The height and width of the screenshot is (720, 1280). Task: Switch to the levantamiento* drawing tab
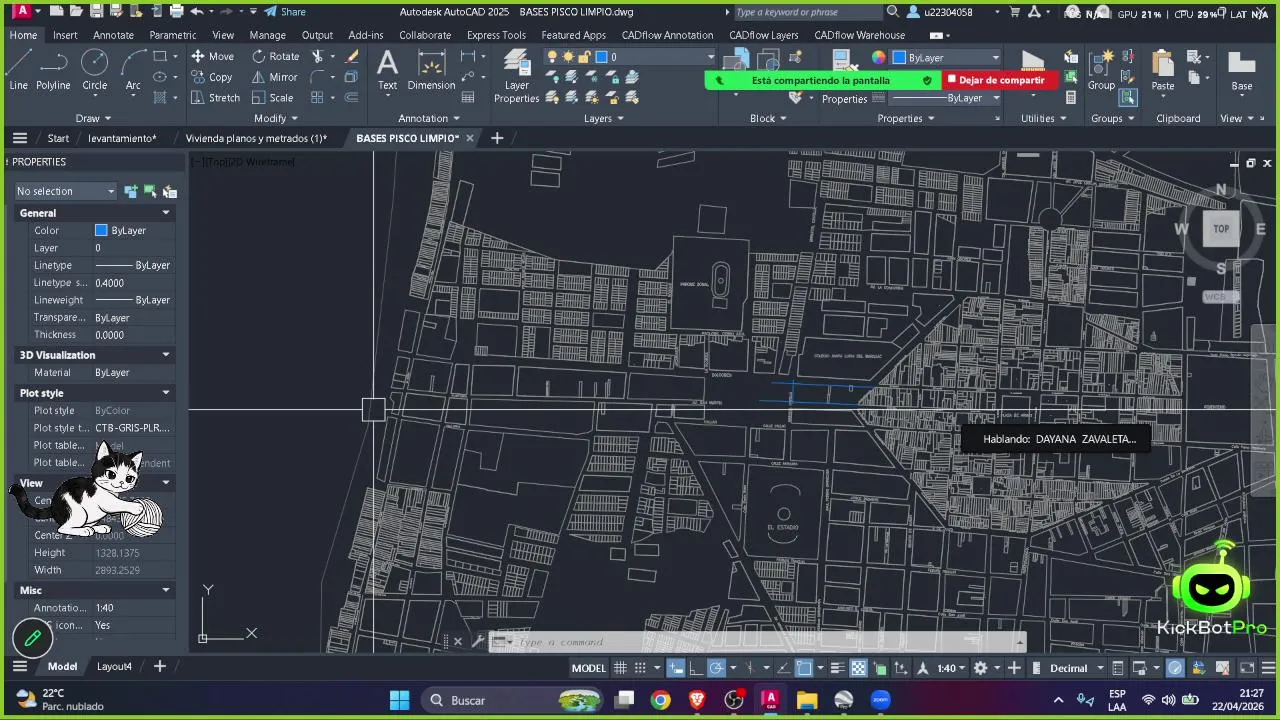coord(122,138)
